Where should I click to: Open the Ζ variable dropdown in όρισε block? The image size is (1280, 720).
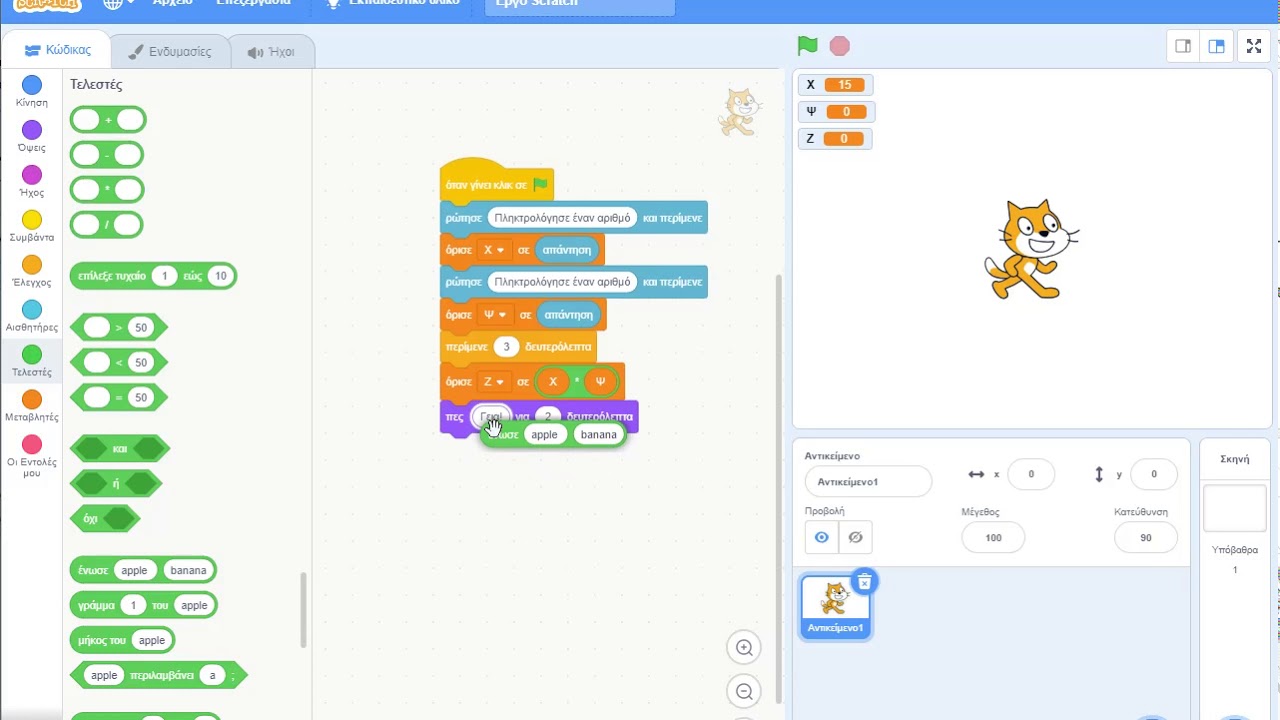494,381
